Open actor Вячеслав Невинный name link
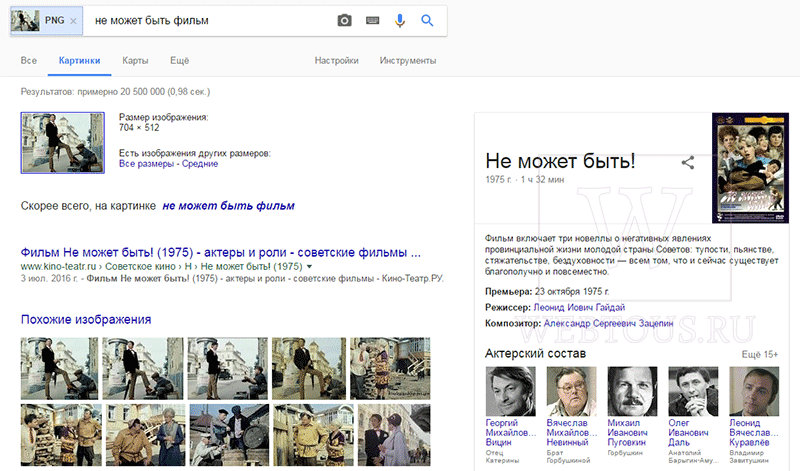This screenshot has height=471, width=800. (572, 433)
